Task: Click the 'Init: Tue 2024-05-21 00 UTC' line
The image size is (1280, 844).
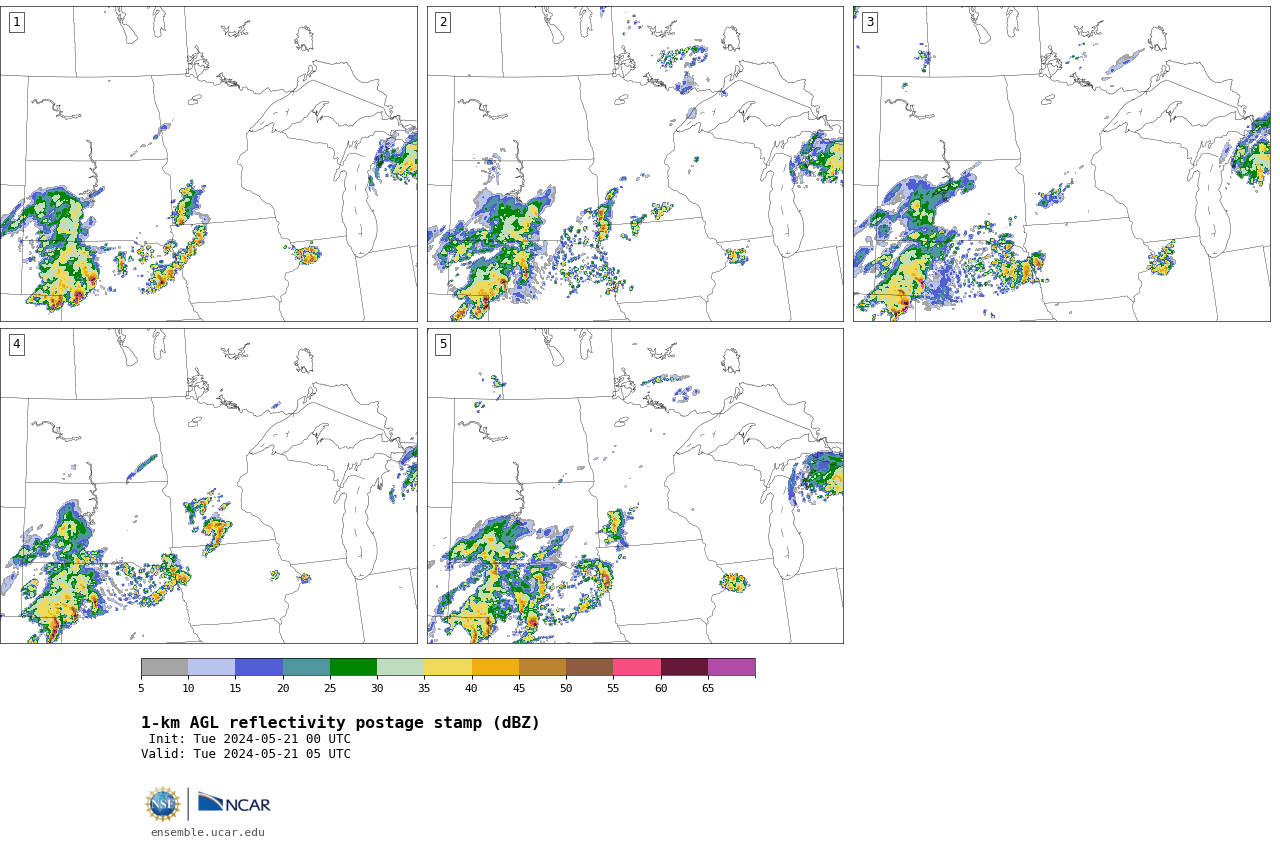Action: 250,739
